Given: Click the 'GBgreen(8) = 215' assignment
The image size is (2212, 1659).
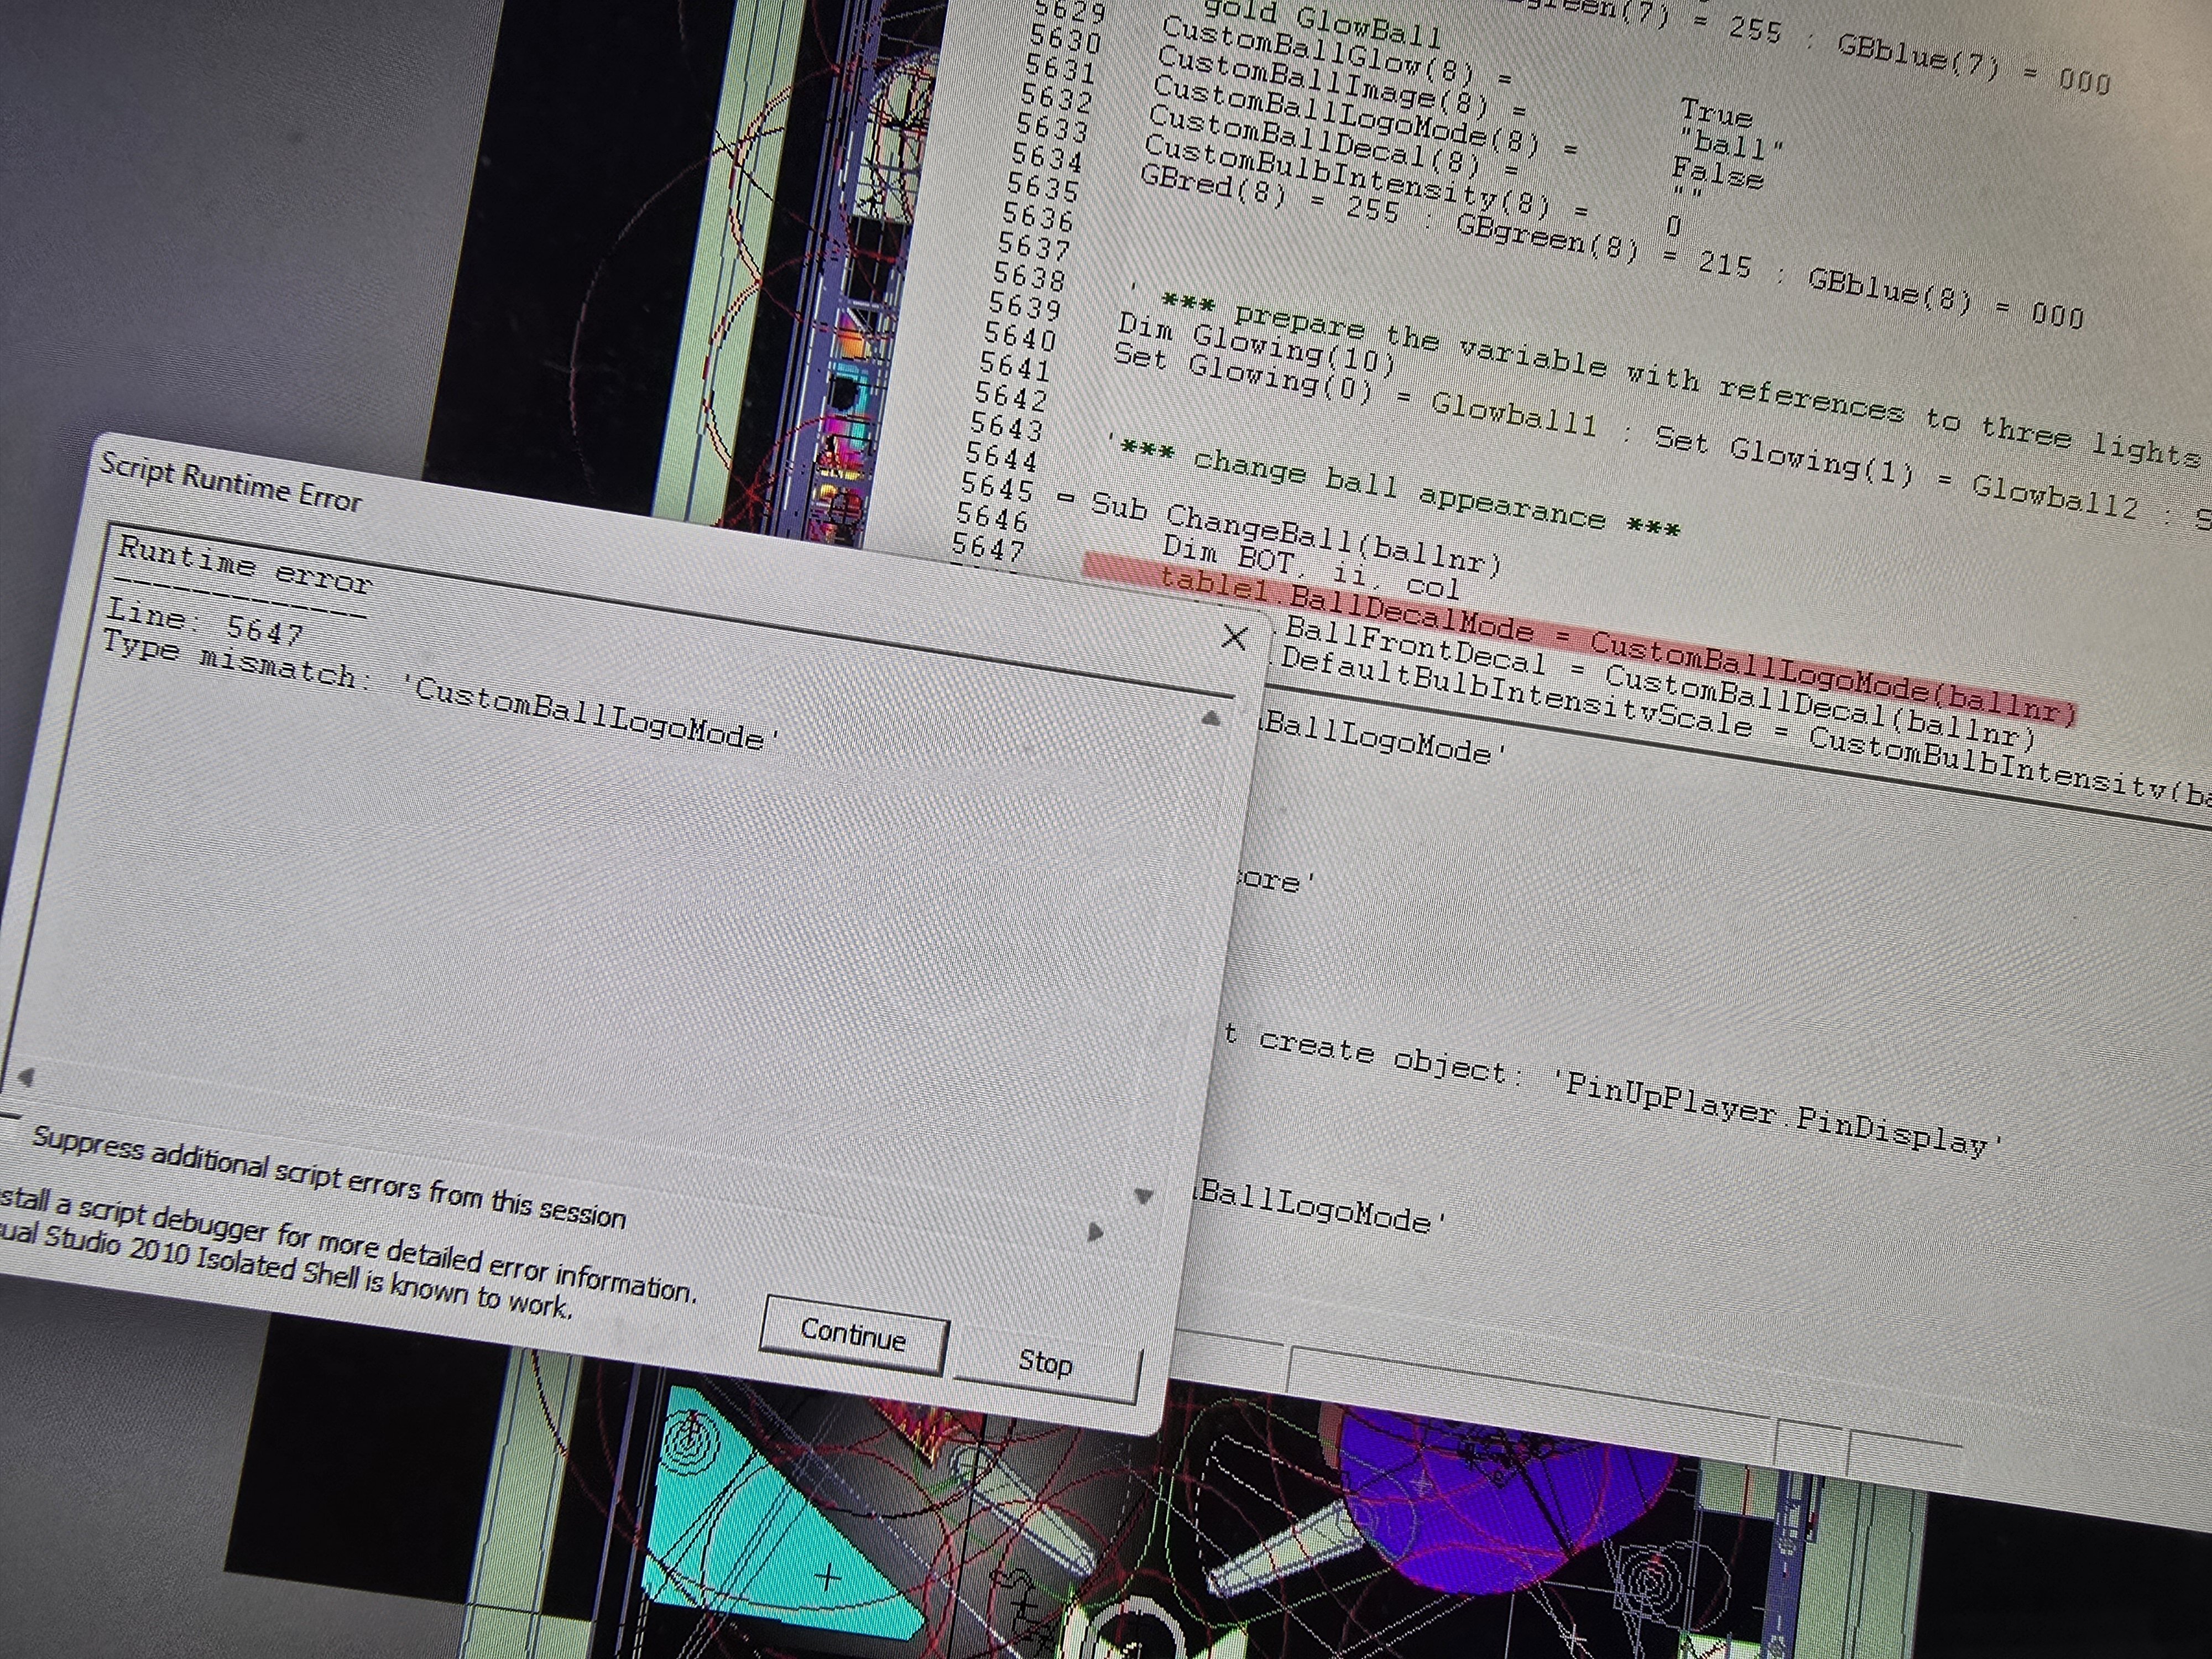Looking at the screenshot, I should (1603, 246).
